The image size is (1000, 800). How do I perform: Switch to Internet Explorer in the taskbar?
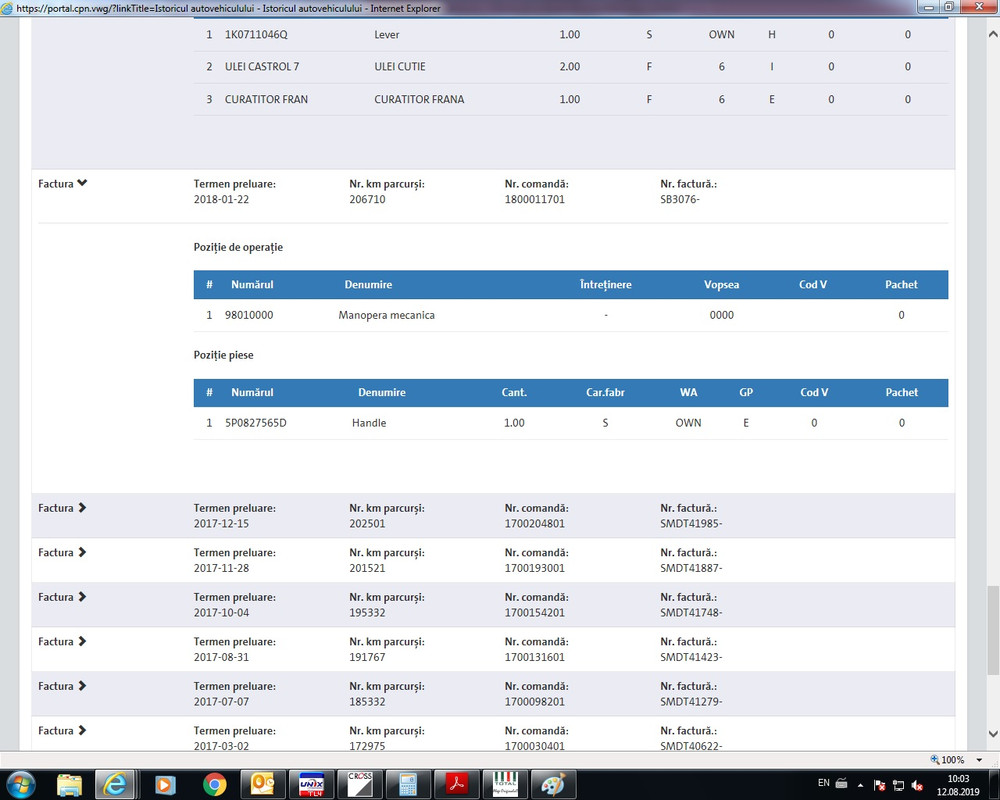(115, 784)
